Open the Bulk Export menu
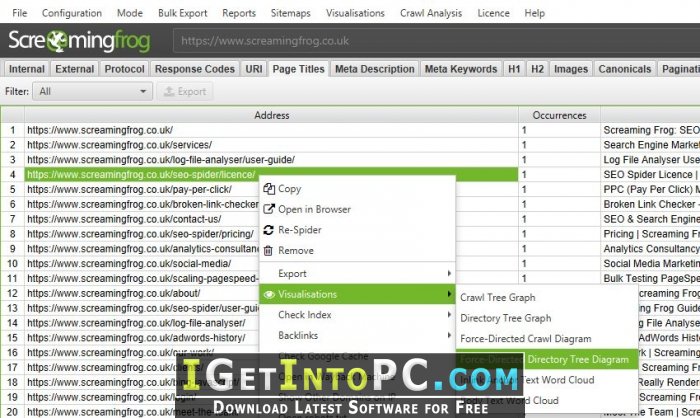Screen dimensions: 700x418 [x=183, y=13]
